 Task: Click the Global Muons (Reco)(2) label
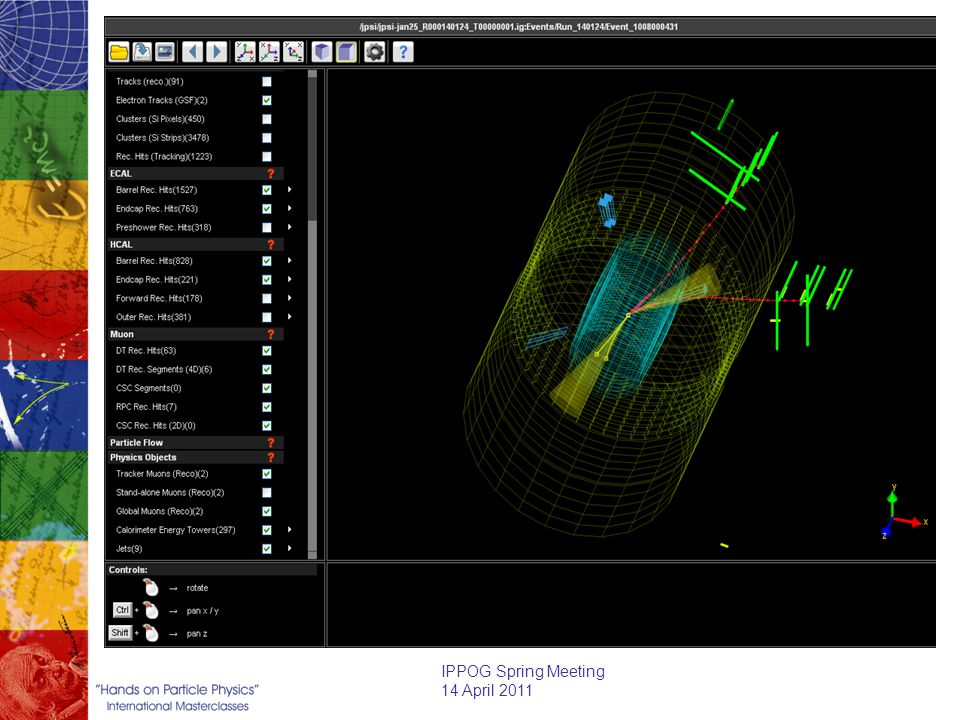tap(160, 511)
